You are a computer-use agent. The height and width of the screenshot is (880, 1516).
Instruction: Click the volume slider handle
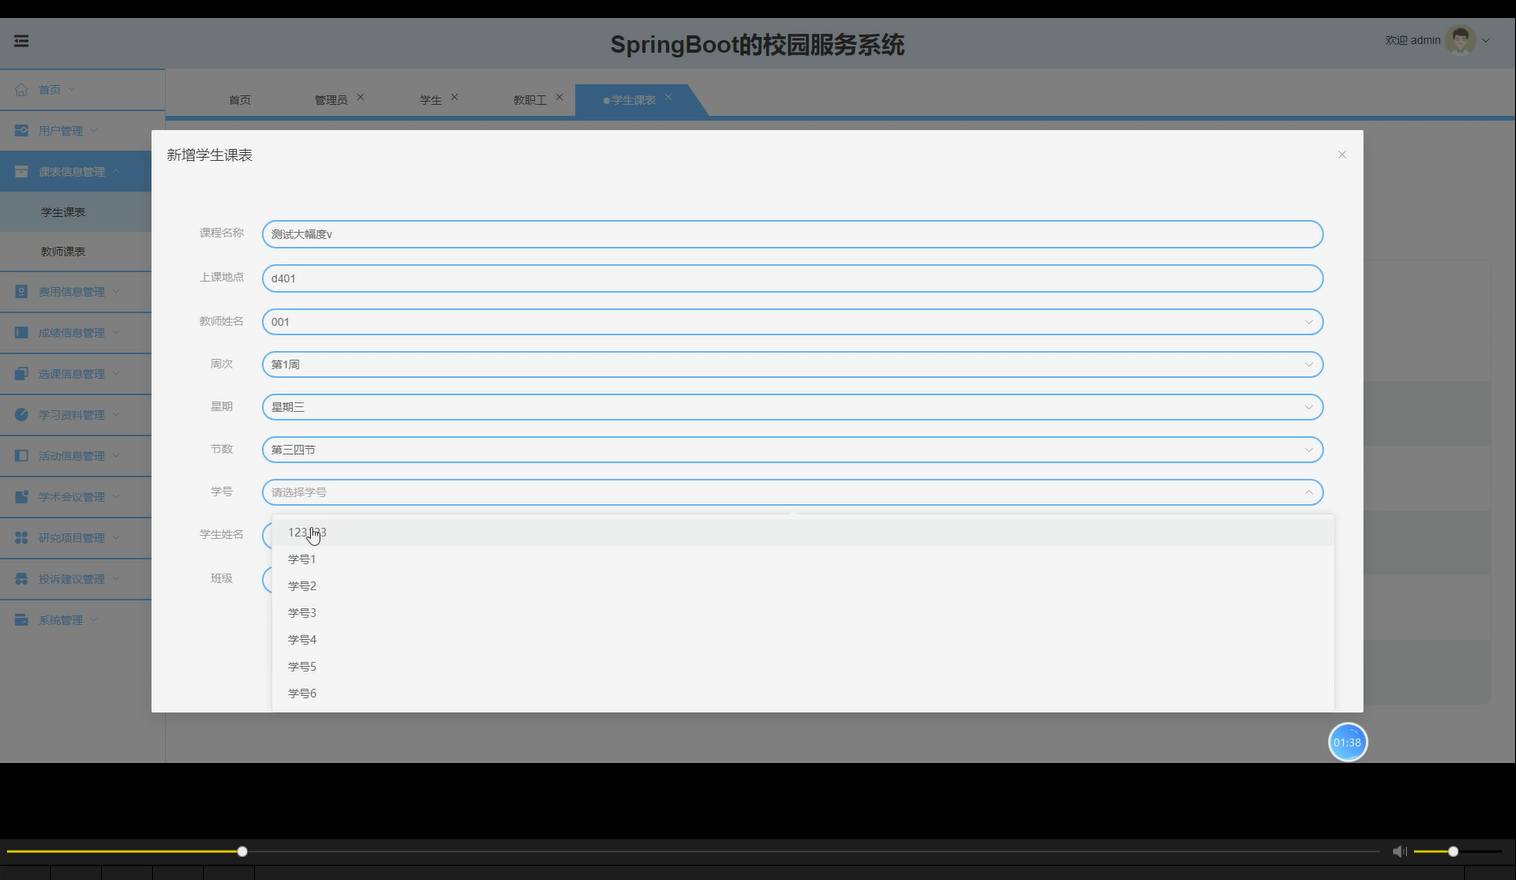pyautogui.click(x=1453, y=851)
